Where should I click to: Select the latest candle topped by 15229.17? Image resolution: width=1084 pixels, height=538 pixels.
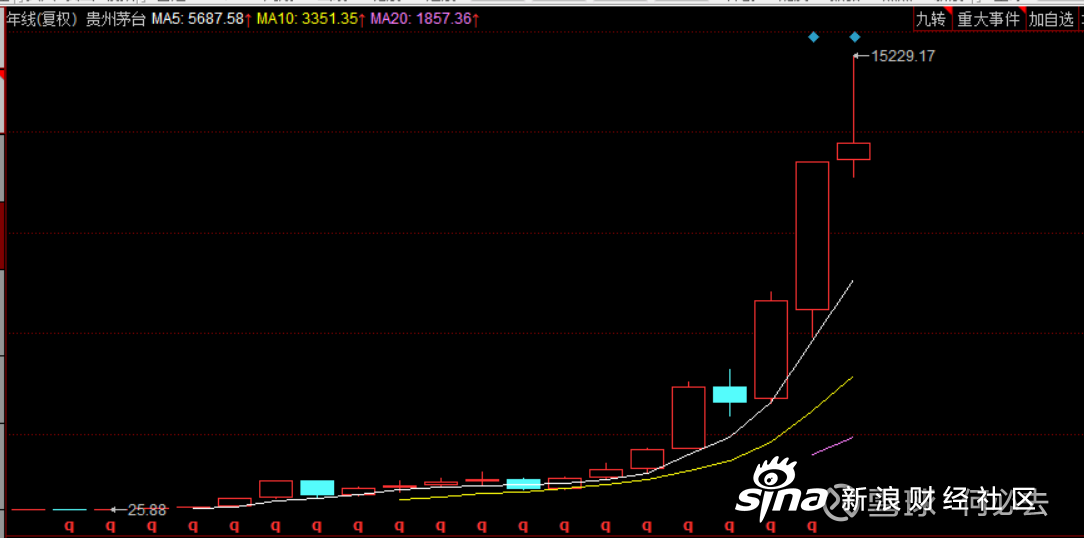[x=854, y=151]
